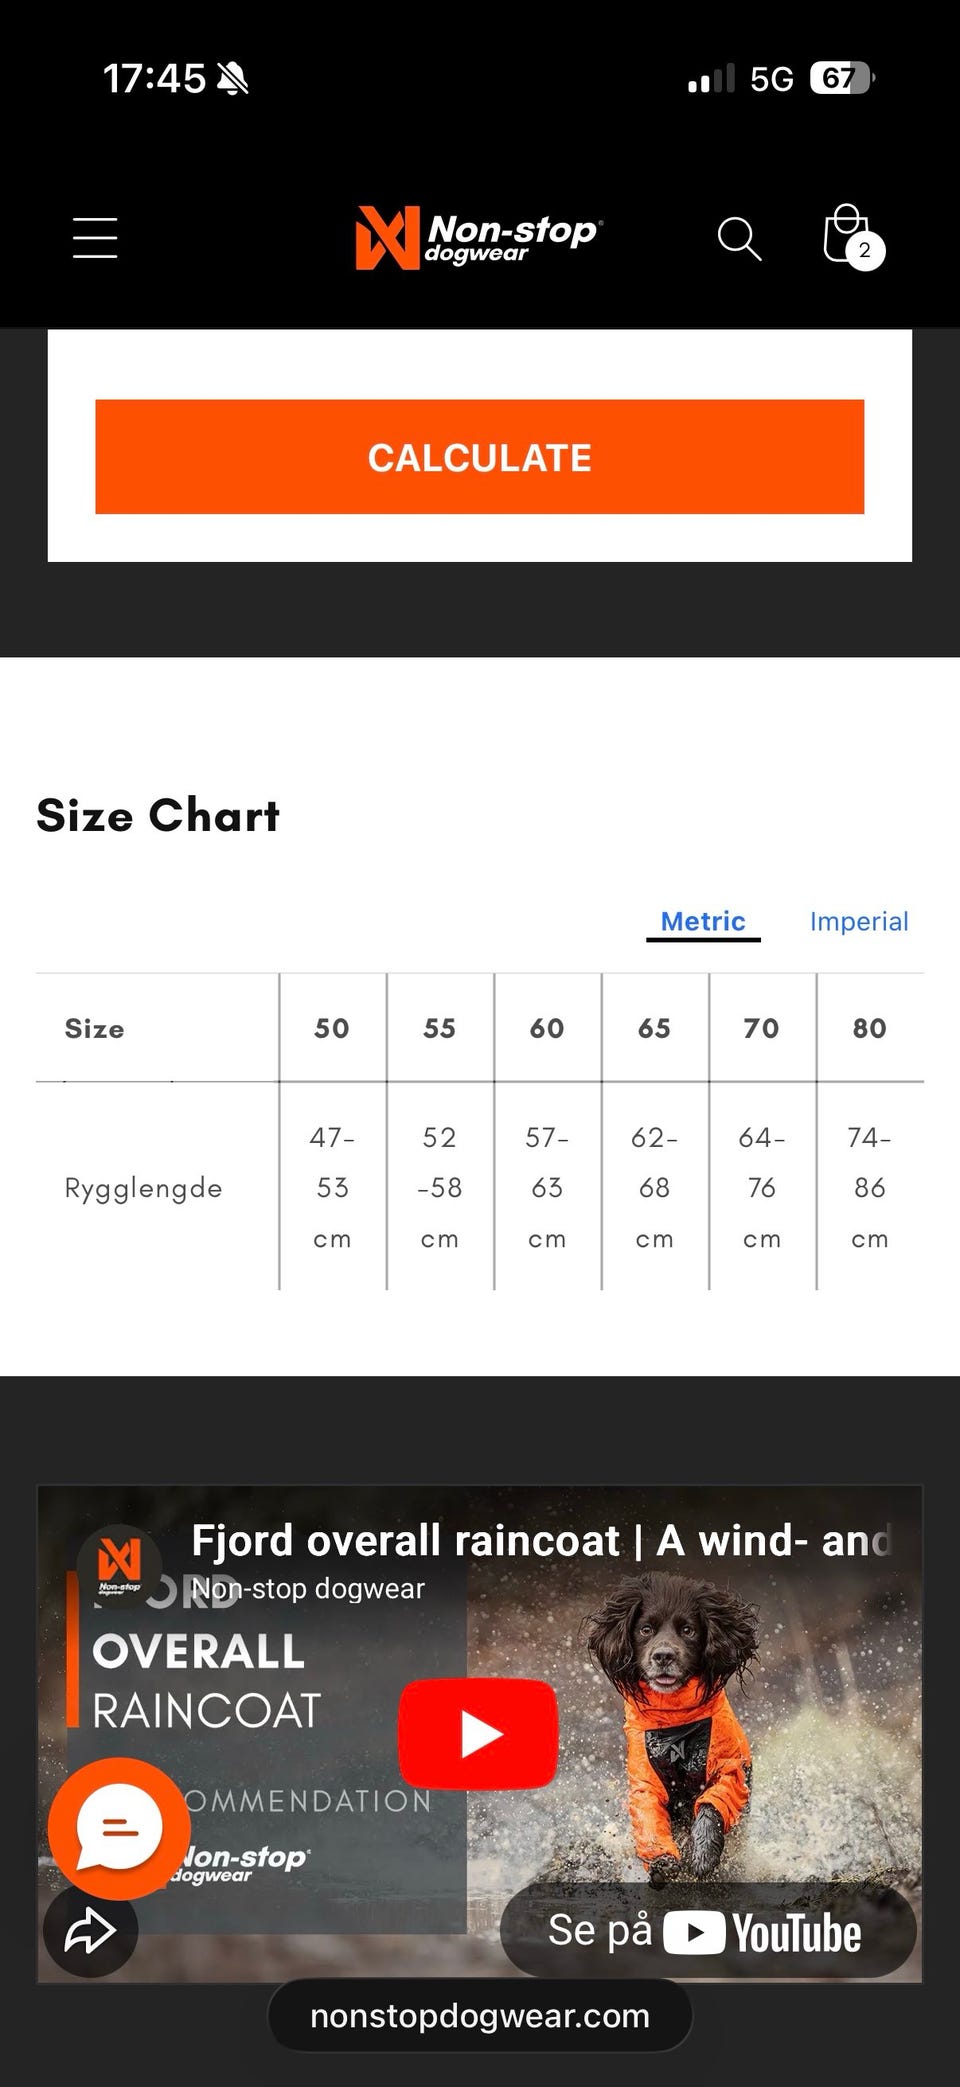Viewport: 960px width, 2087px height.
Task: Tap the size 80 column header
Action: point(869,1028)
